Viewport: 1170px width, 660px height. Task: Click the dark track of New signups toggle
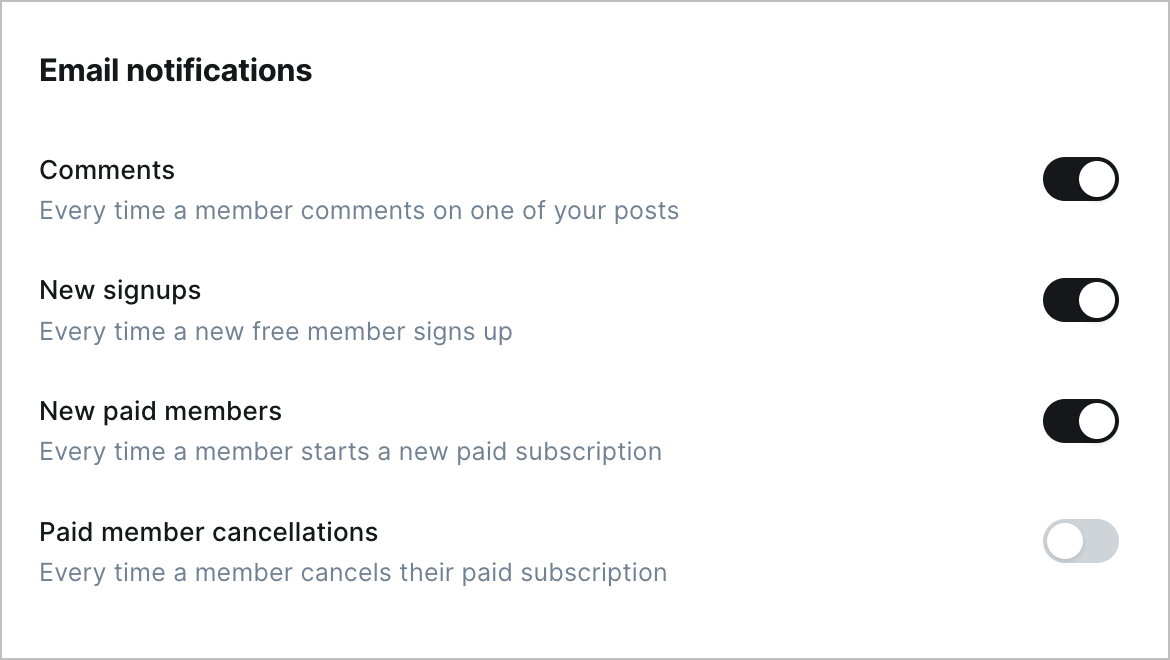click(1060, 300)
